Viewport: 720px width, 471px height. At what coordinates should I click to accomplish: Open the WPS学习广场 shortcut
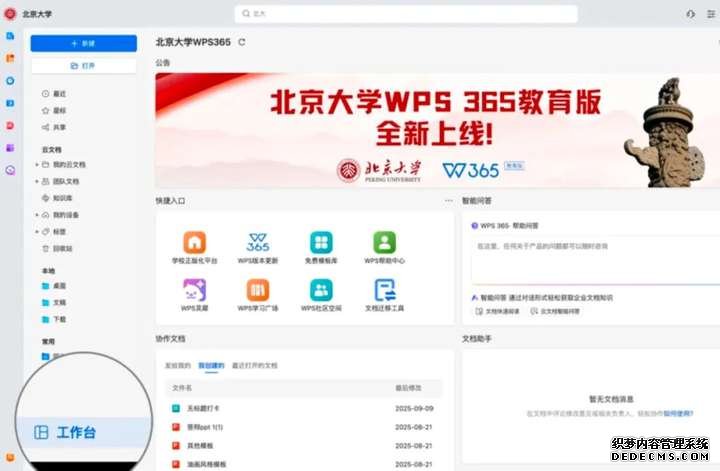coord(258,296)
